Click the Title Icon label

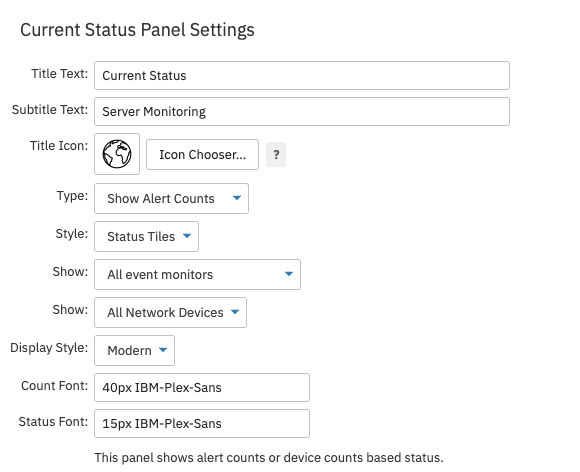click(x=59, y=145)
